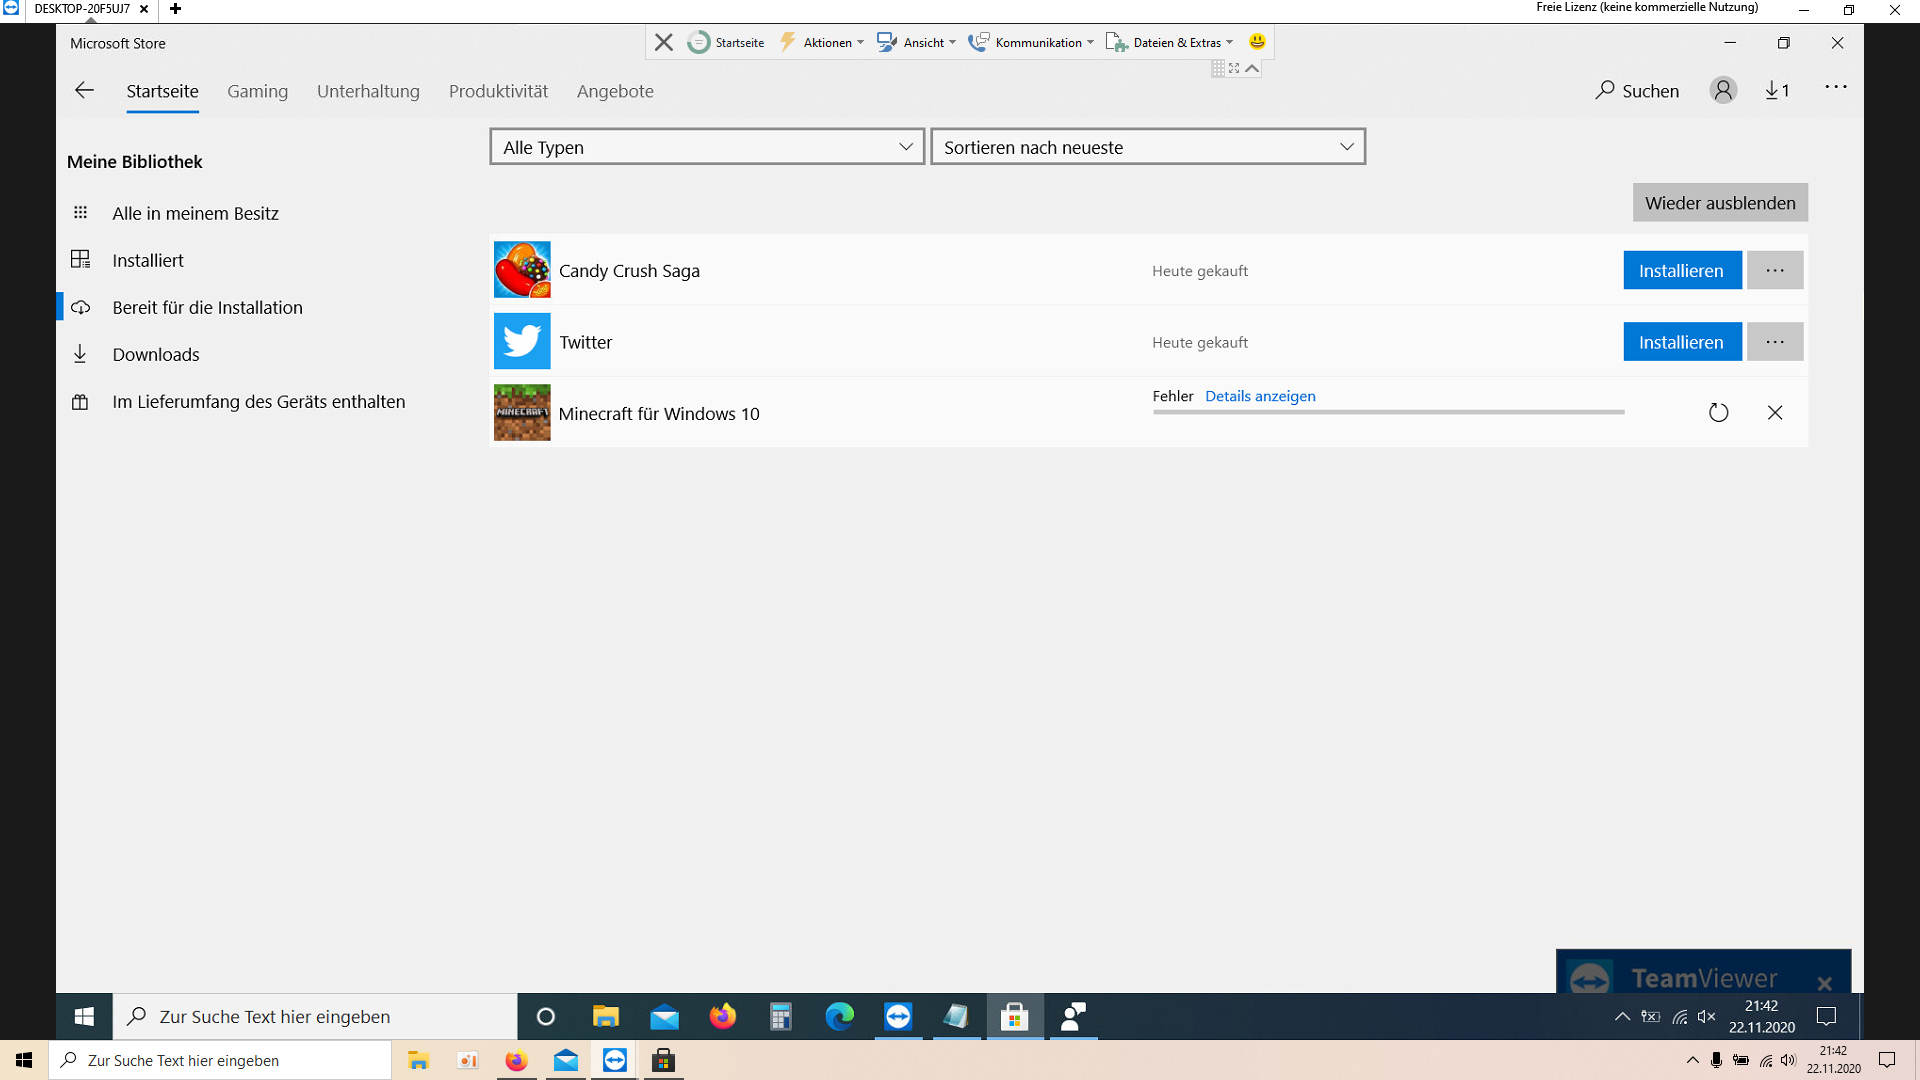Expand the Sortieren nach neueste dropdown
This screenshot has height=1080, width=1920.
pyautogui.click(x=1147, y=147)
